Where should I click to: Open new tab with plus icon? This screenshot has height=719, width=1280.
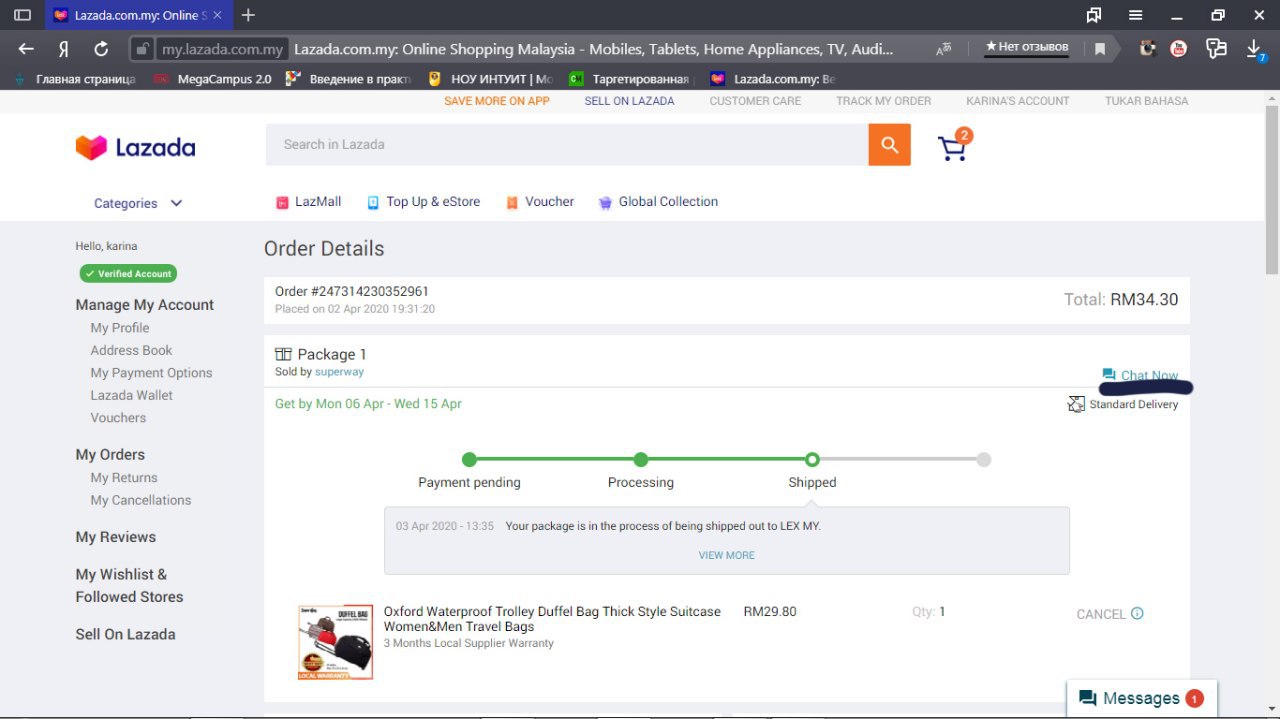point(249,15)
